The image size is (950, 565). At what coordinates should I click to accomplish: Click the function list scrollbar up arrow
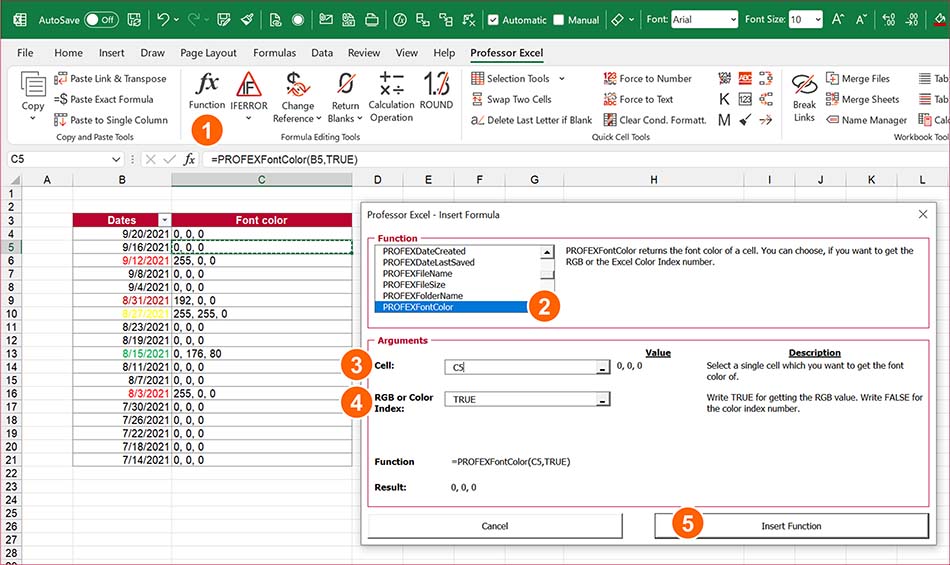click(547, 252)
